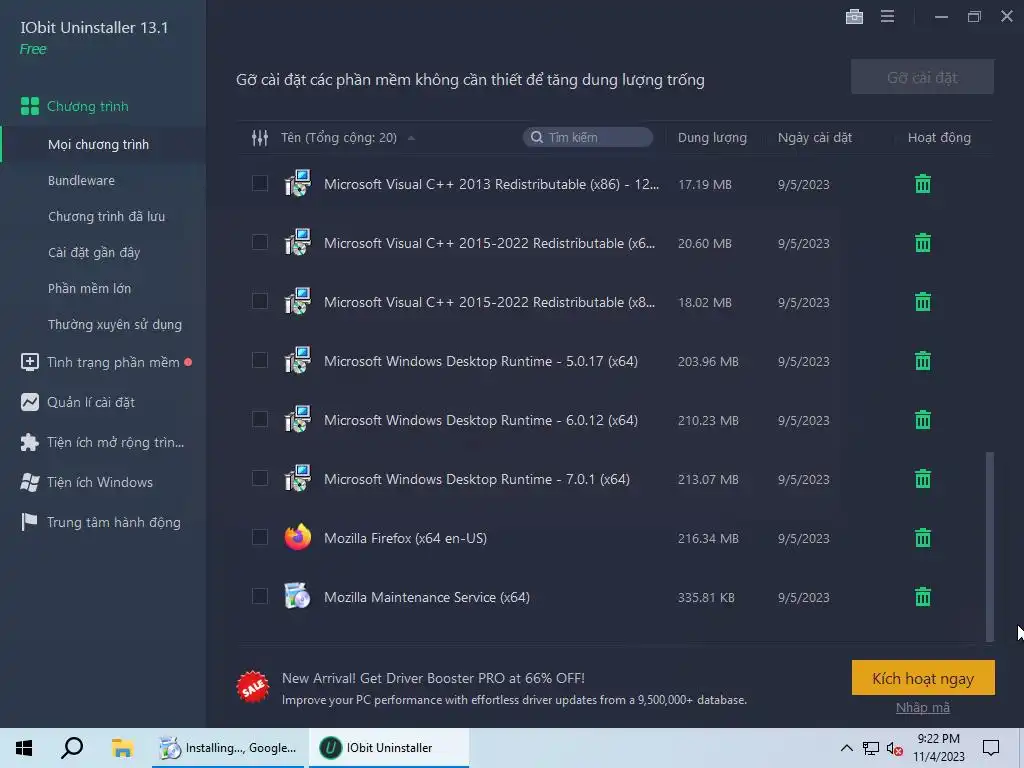Open File Explorer from taskbar
The image size is (1024, 768).
[122, 748]
